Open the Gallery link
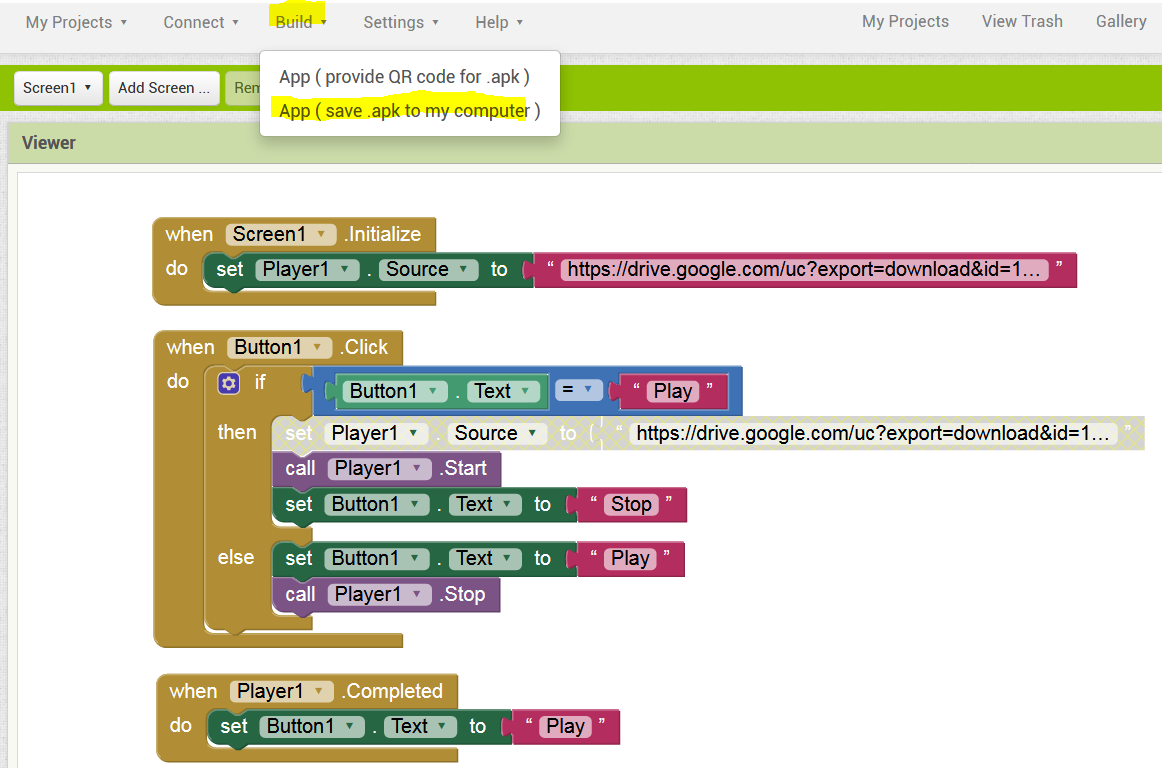 (x=1120, y=21)
